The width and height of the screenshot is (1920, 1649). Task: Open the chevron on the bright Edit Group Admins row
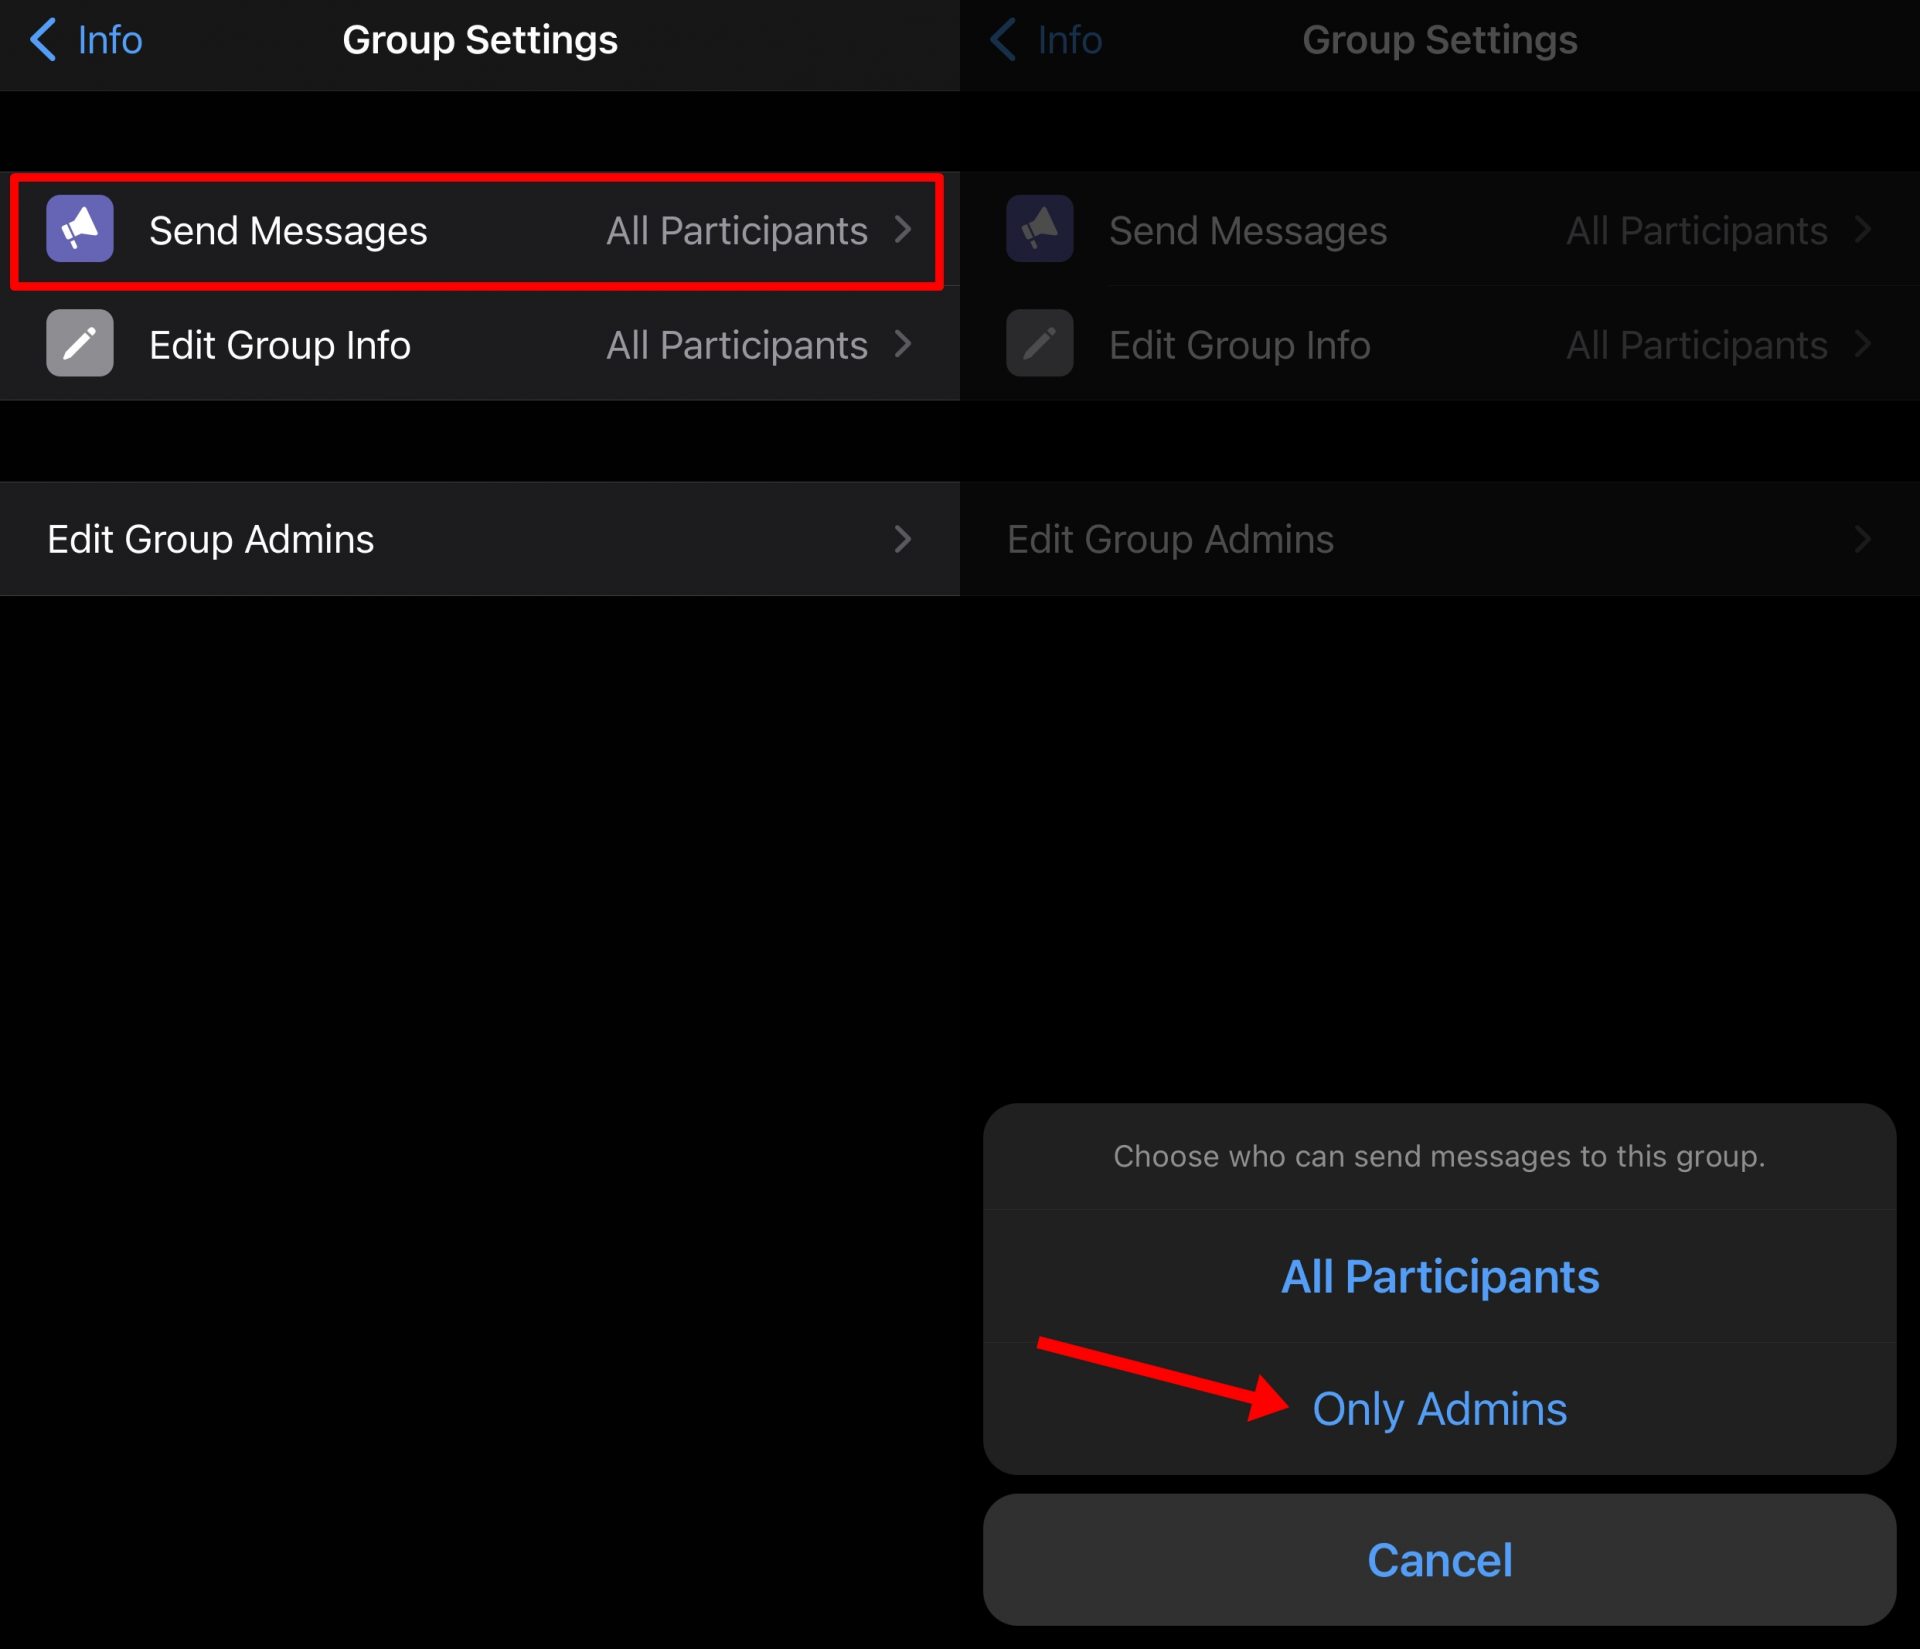pos(903,539)
